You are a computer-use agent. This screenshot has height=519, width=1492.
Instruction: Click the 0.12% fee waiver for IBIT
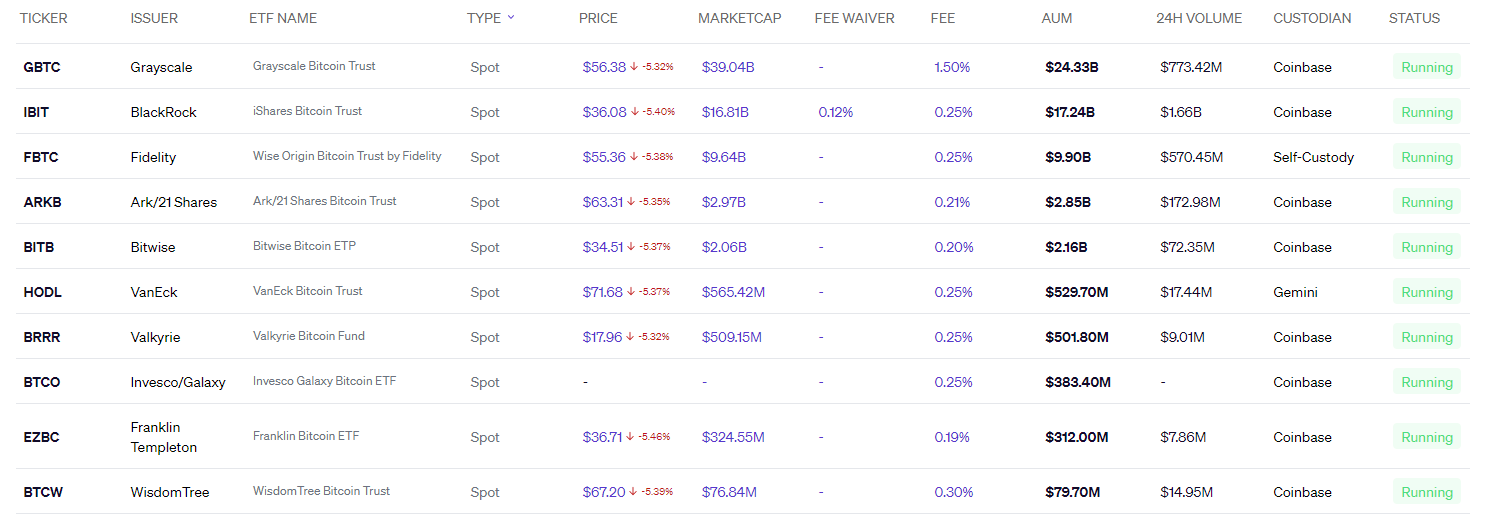835,112
